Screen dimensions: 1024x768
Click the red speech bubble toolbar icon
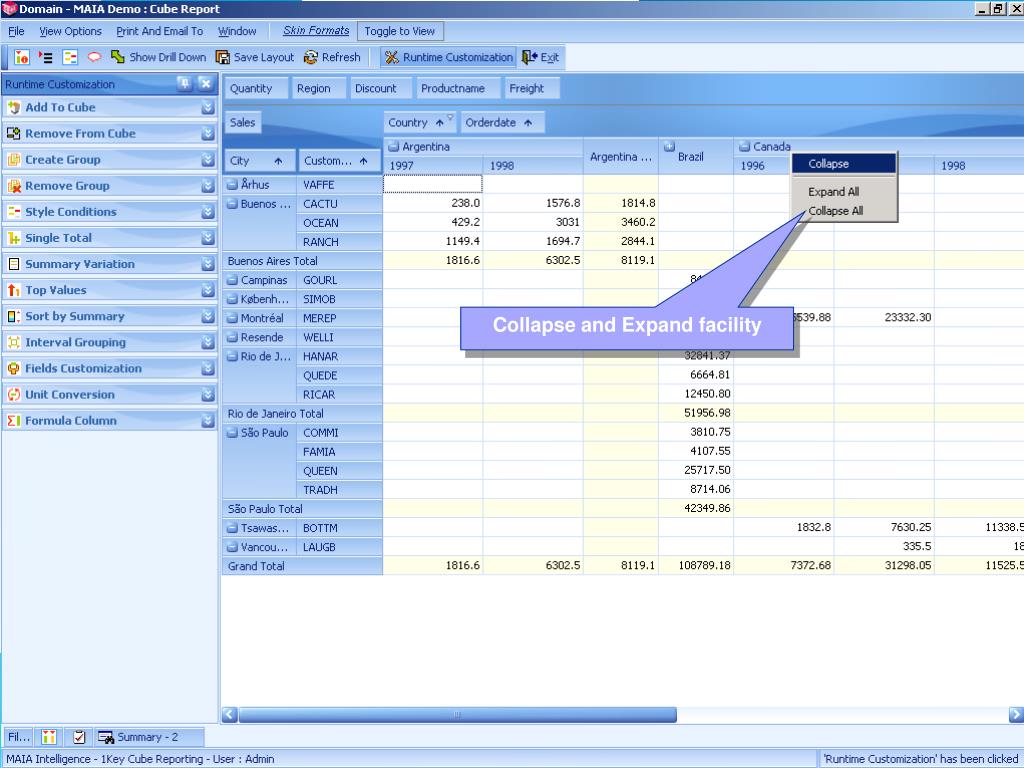click(94, 58)
